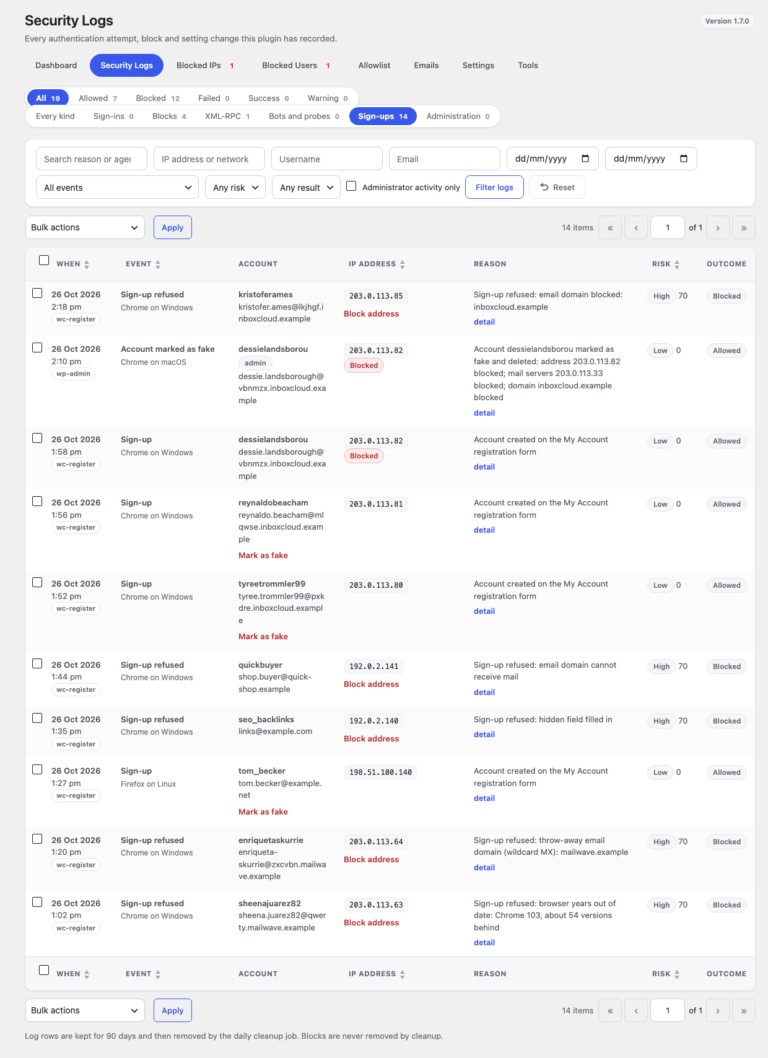
Task: Click the top page number box
Action: (x=667, y=227)
